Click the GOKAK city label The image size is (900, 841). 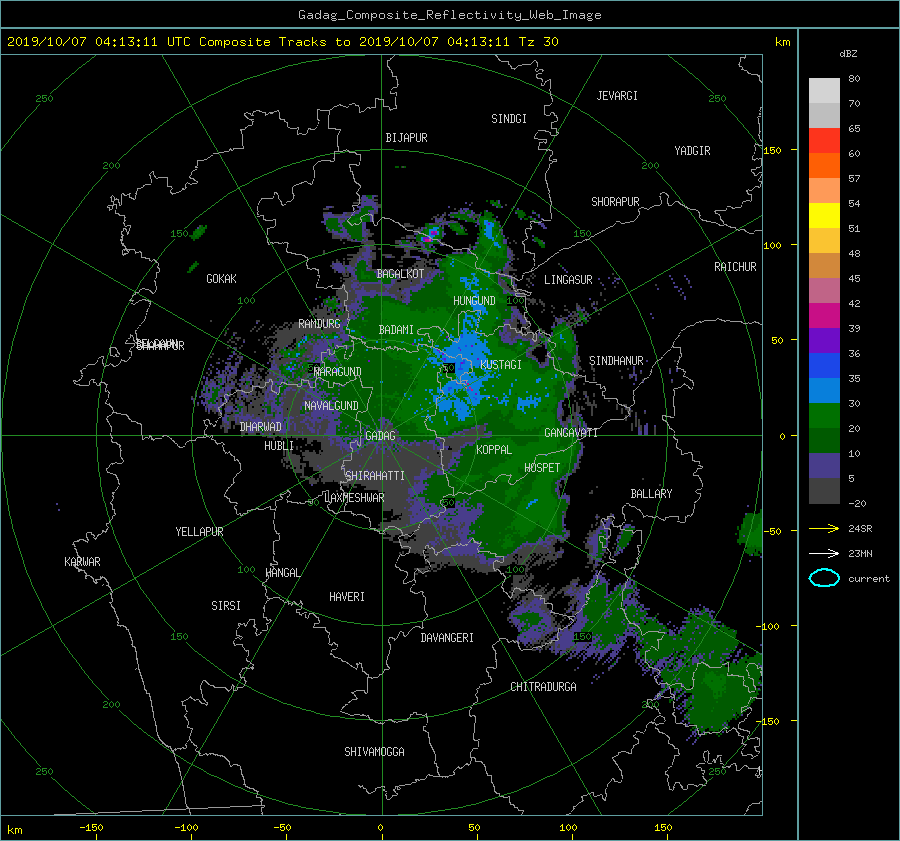point(221,279)
